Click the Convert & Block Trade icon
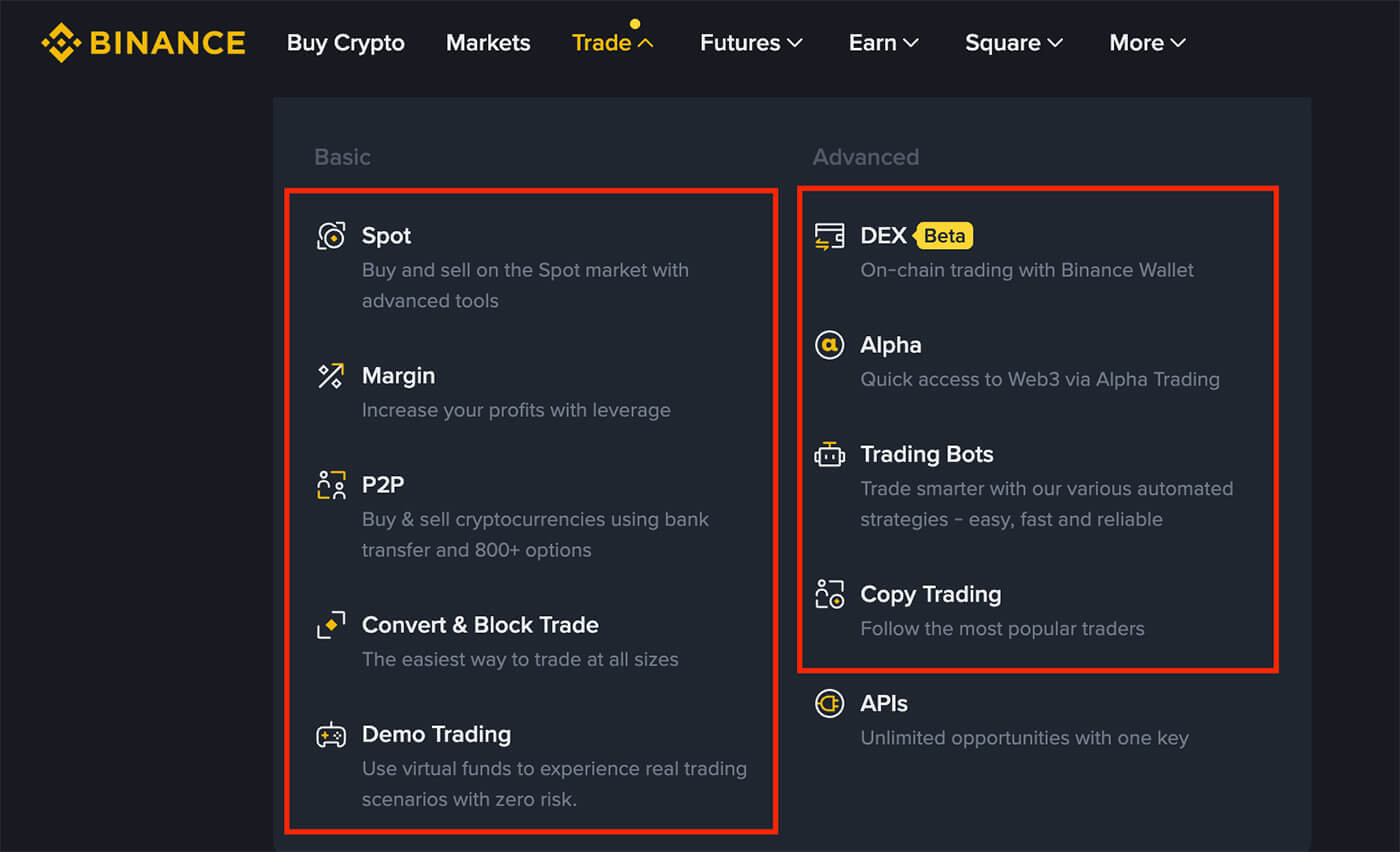The height and width of the screenshot is (852, 1400). [x=331, y=625]
